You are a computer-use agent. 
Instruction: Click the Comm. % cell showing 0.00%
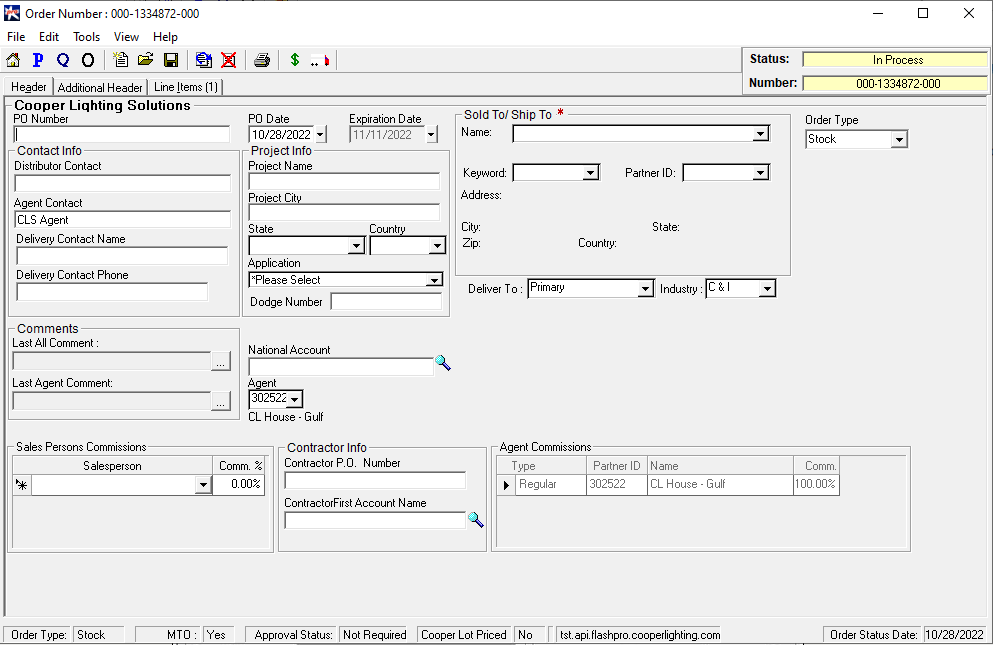(x=238, y=485)
